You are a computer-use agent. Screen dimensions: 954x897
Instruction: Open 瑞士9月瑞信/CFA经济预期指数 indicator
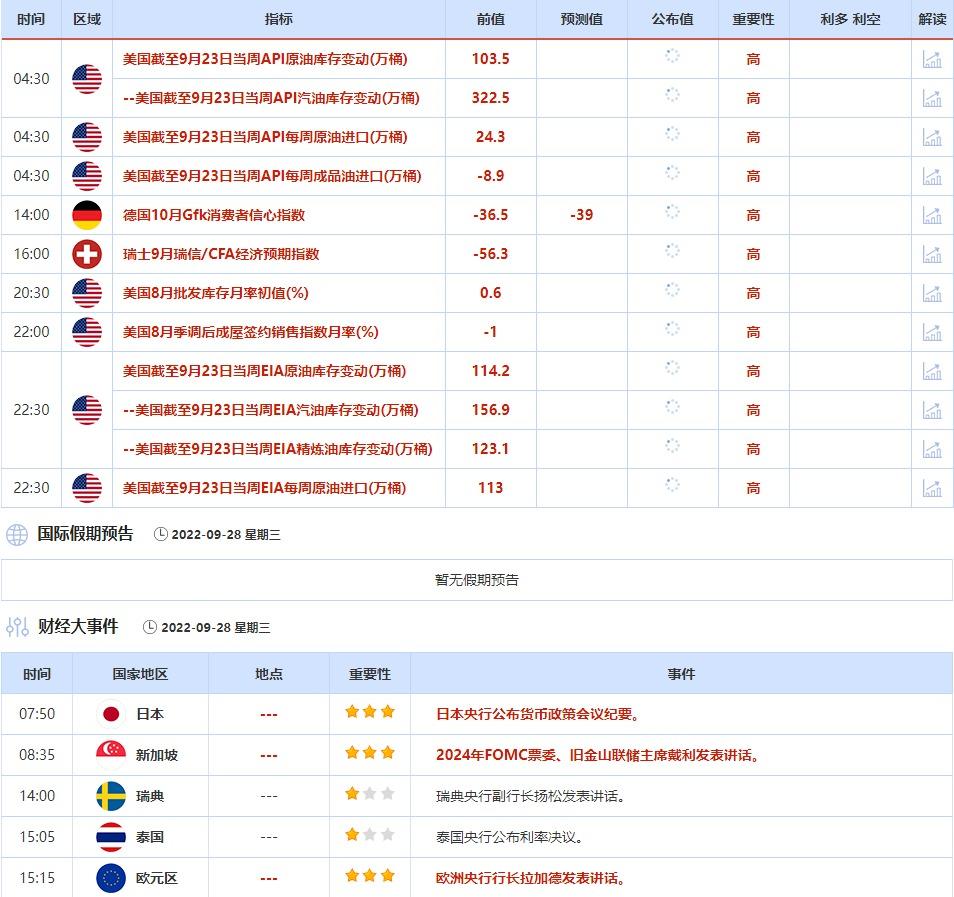click(x=221, y=254)
